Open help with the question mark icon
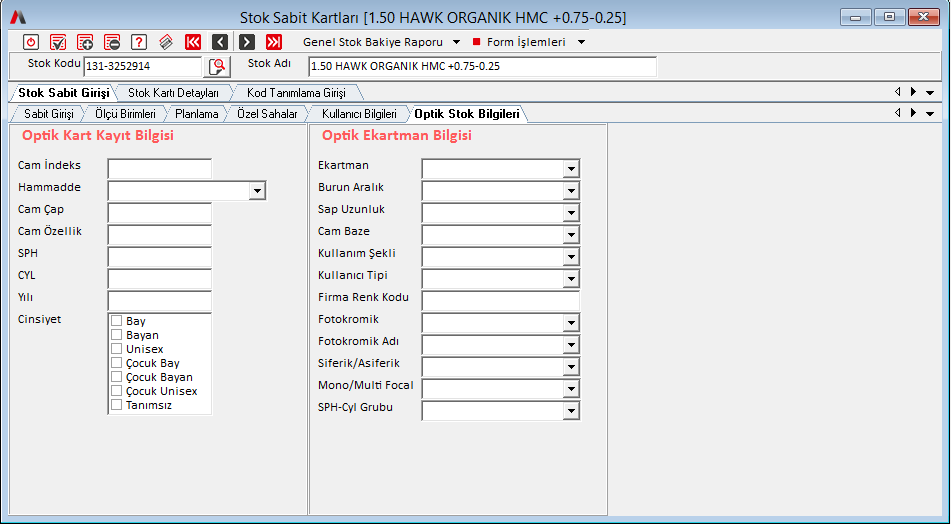Image resolution: width=951 pixels, height=524 pixels. click(139, 42)
